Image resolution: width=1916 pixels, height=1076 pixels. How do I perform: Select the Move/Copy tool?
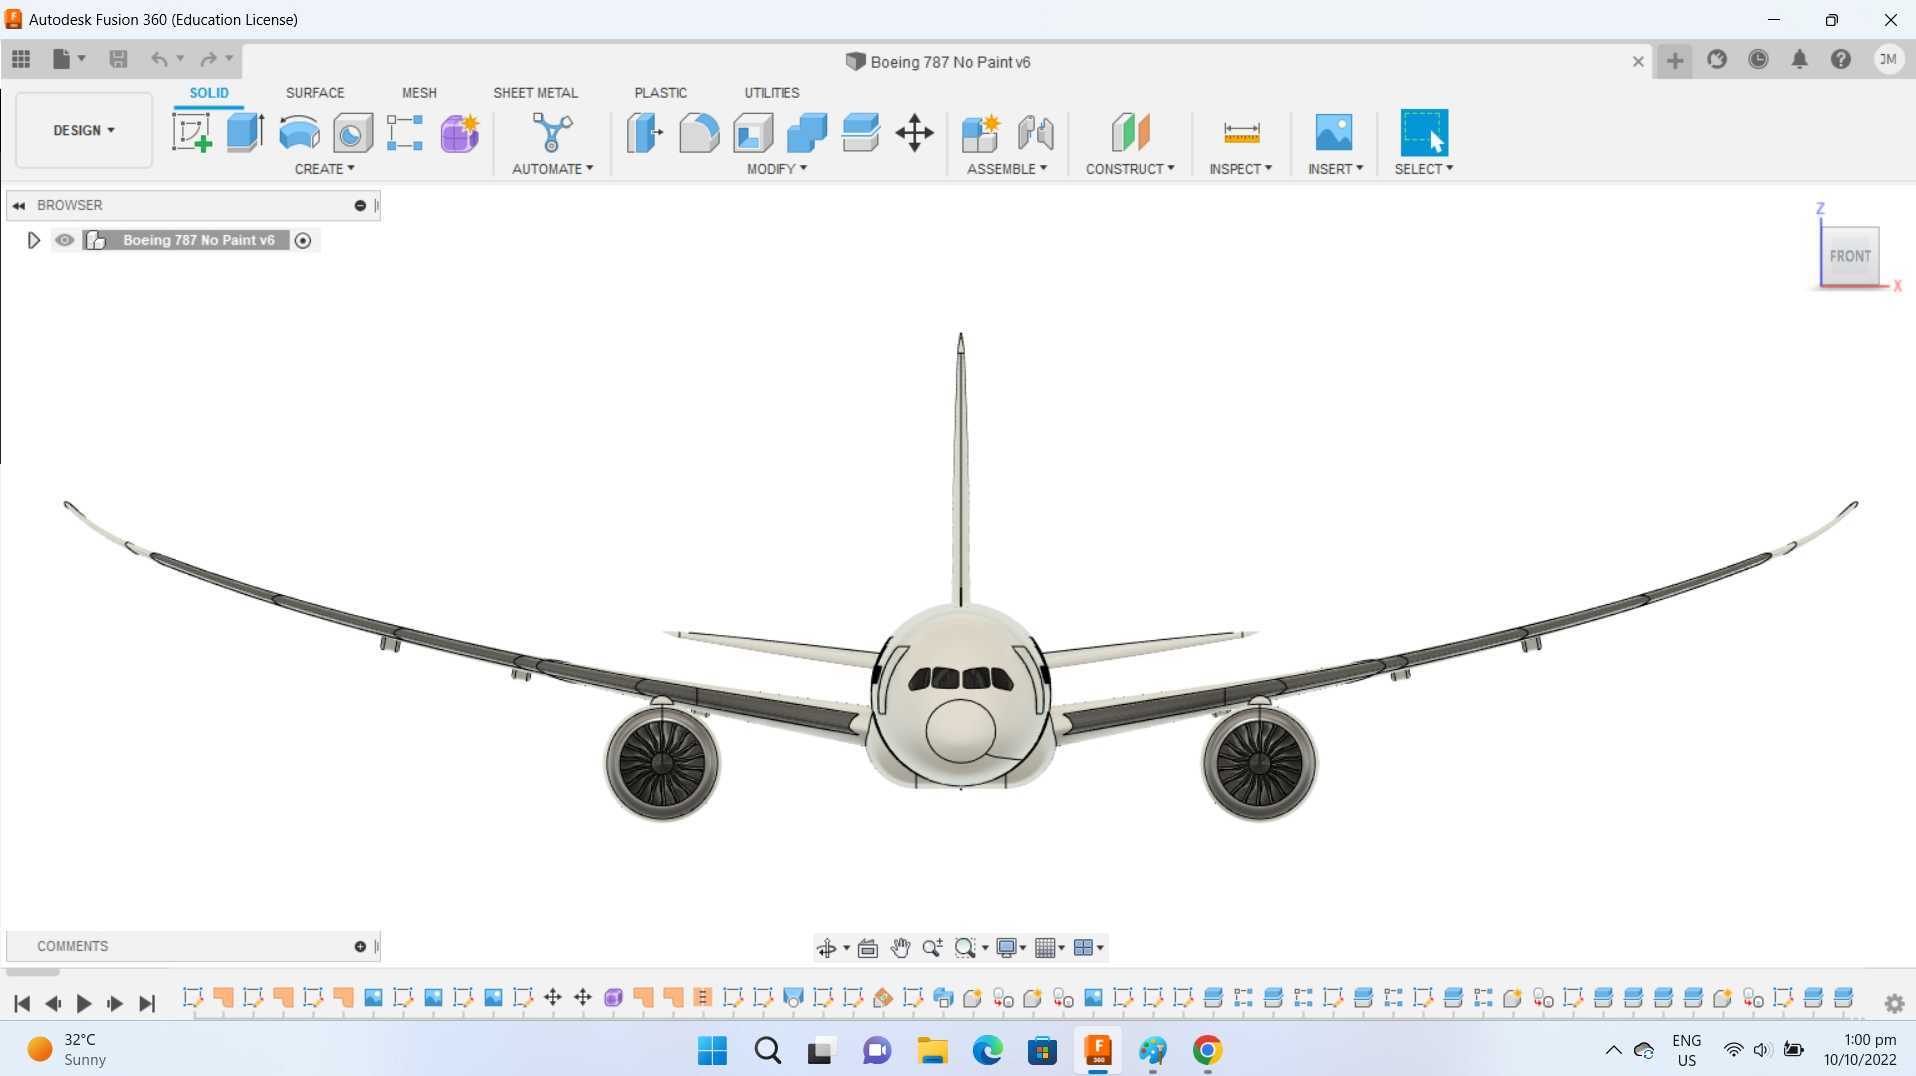[x=914, y=132]
